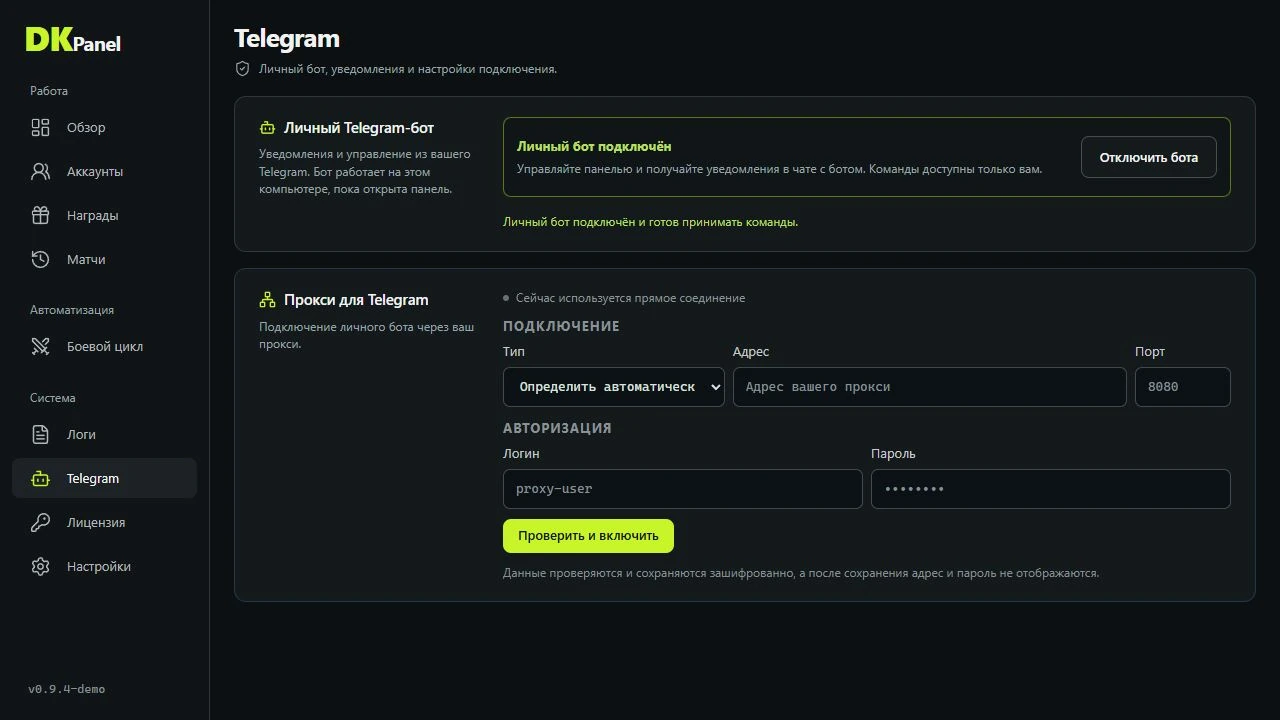Click the Порт field showing 8080

[1183, 387]
